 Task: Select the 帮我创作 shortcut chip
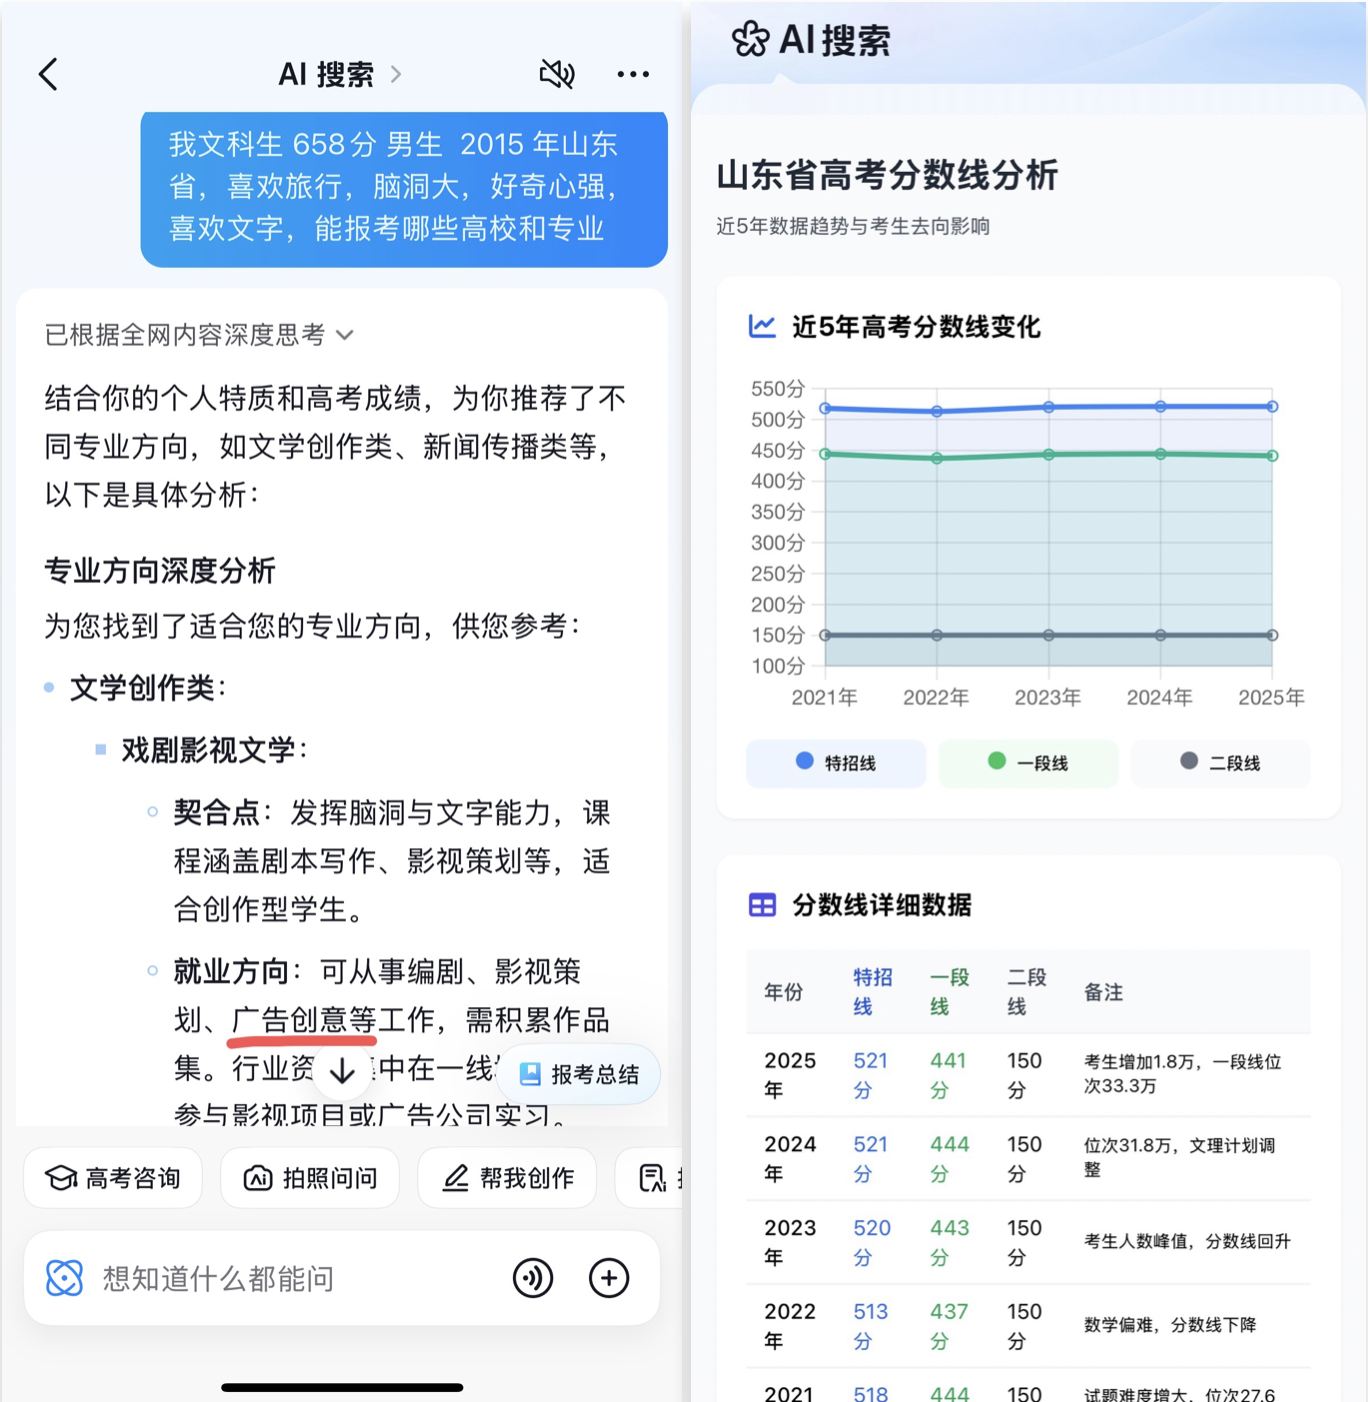[x=508, y=1178]
